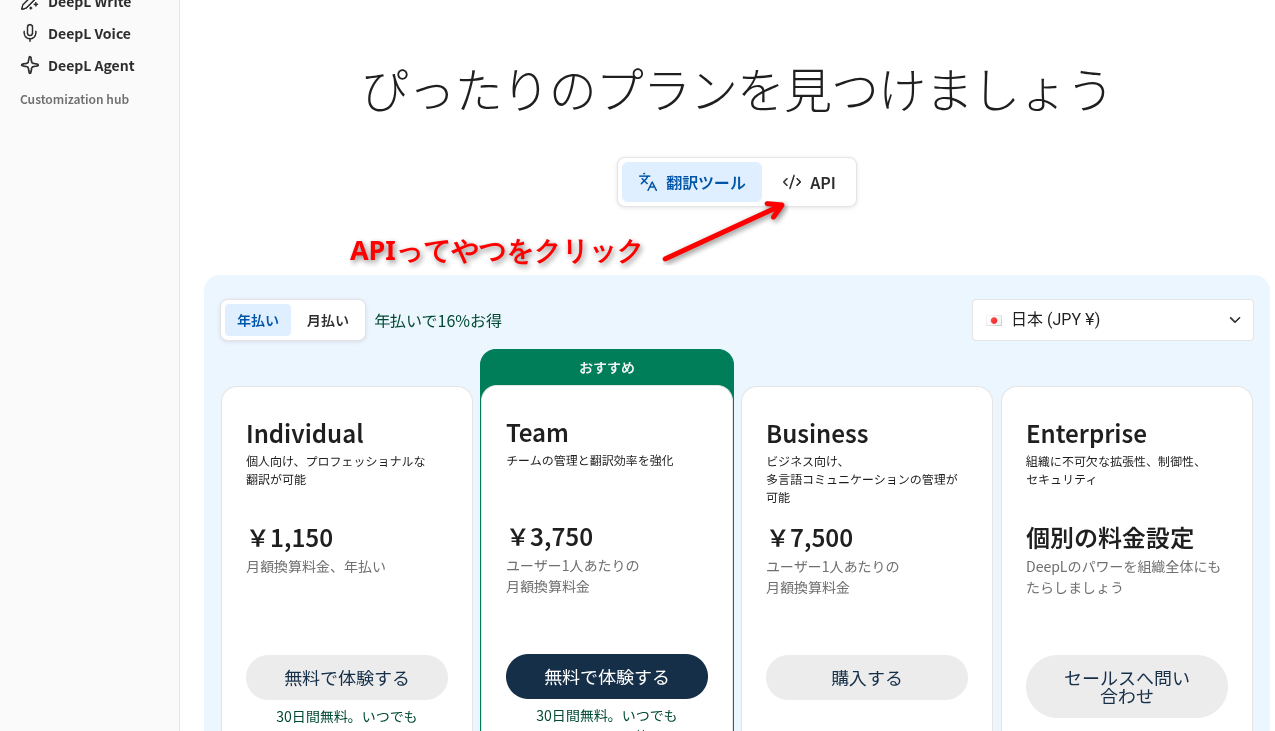This screenshot has width=1275, height=731.
Task: Open the 日本 (JPY ¥) currency dropdown
Action: tap(1111, 320)
